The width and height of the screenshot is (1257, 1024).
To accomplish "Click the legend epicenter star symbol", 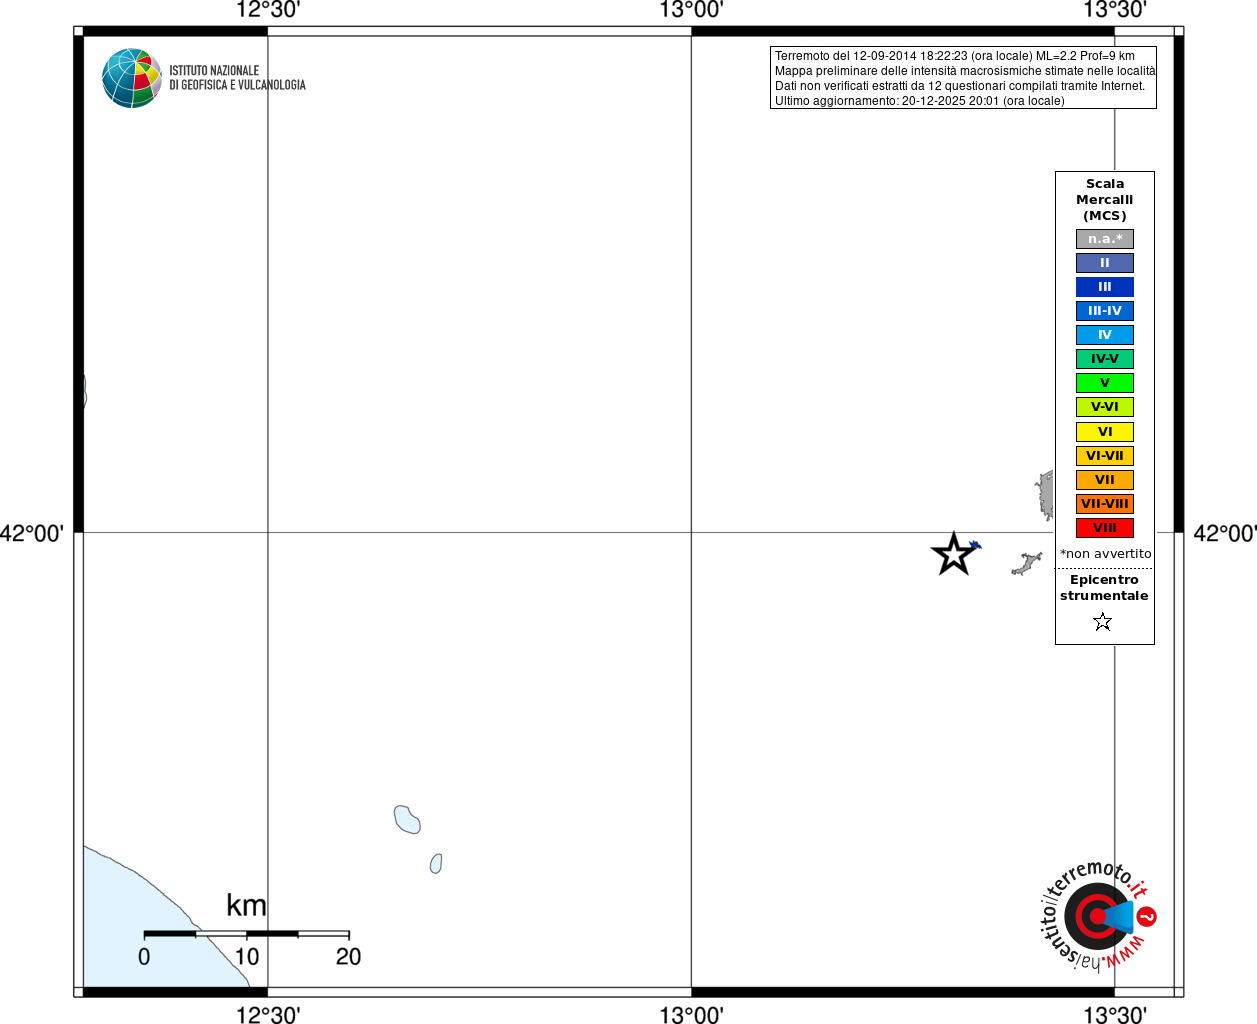I will [x=1103, y=622].
